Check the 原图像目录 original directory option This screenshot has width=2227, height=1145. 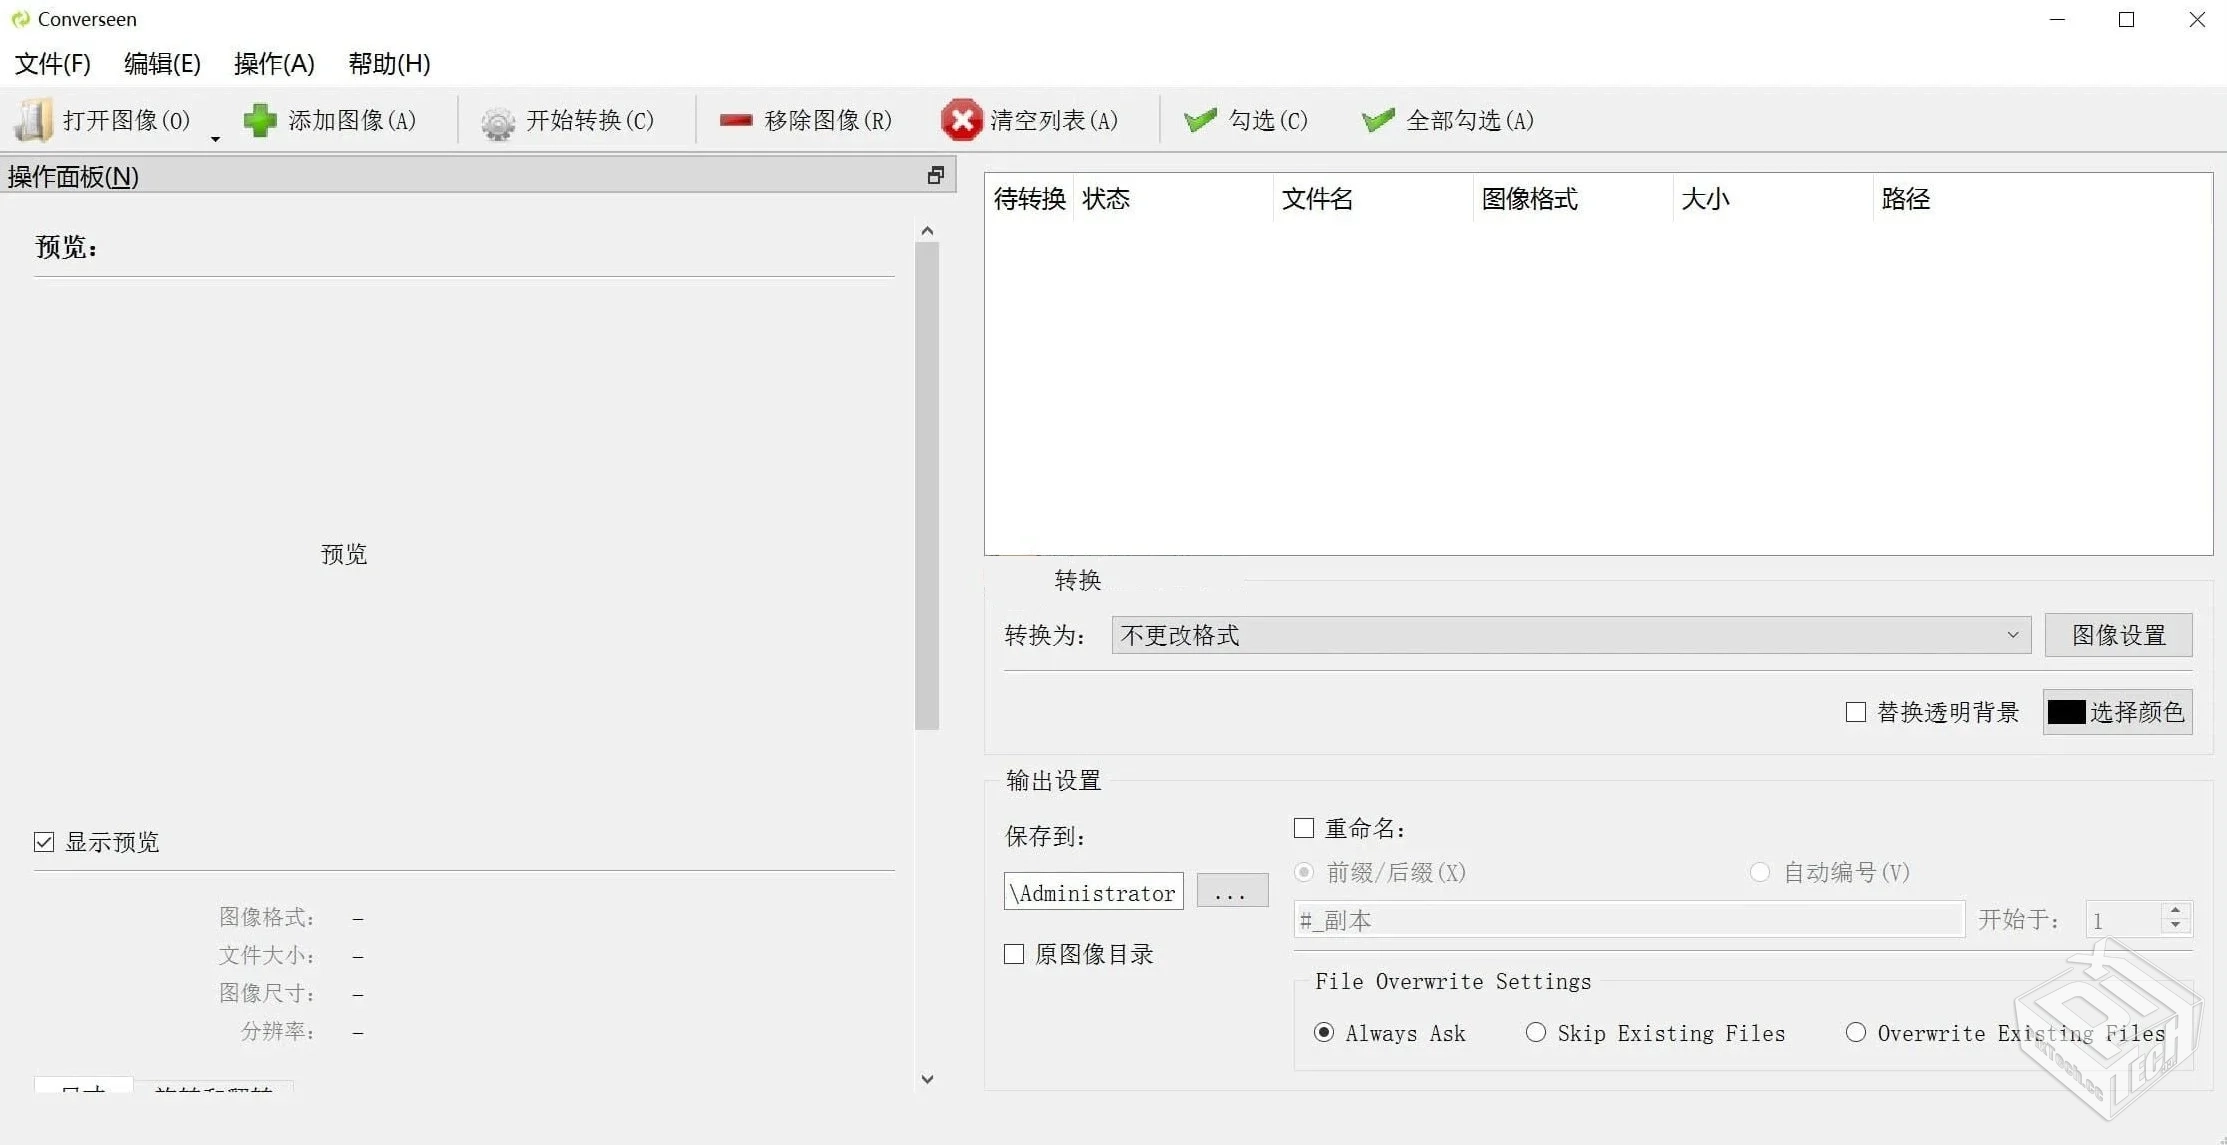coord(1013,954)
